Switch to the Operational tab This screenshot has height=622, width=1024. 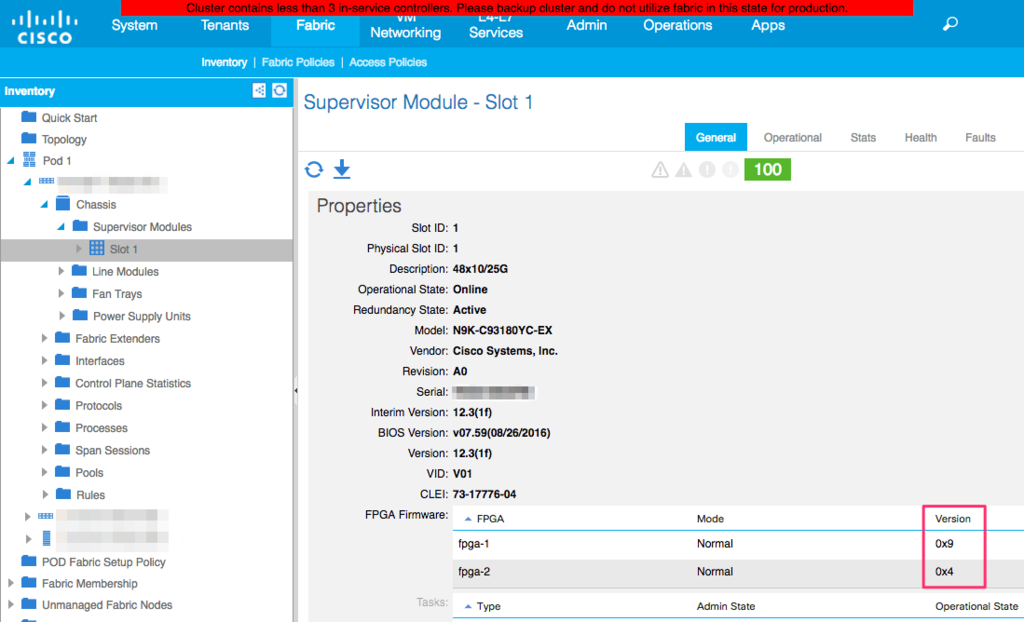click(x=793, y=137)
